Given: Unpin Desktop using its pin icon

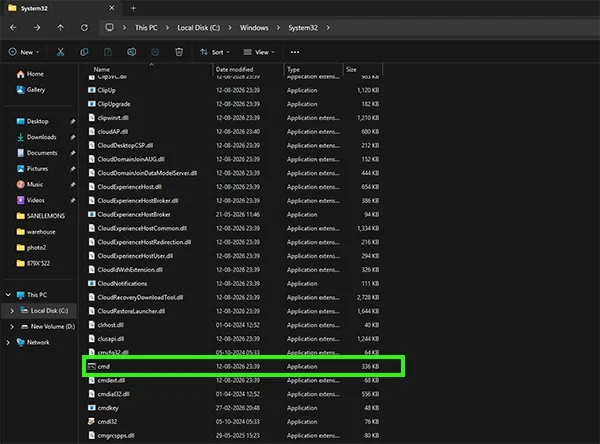Looking at the screenshot, I should click(x=72, y=121).
